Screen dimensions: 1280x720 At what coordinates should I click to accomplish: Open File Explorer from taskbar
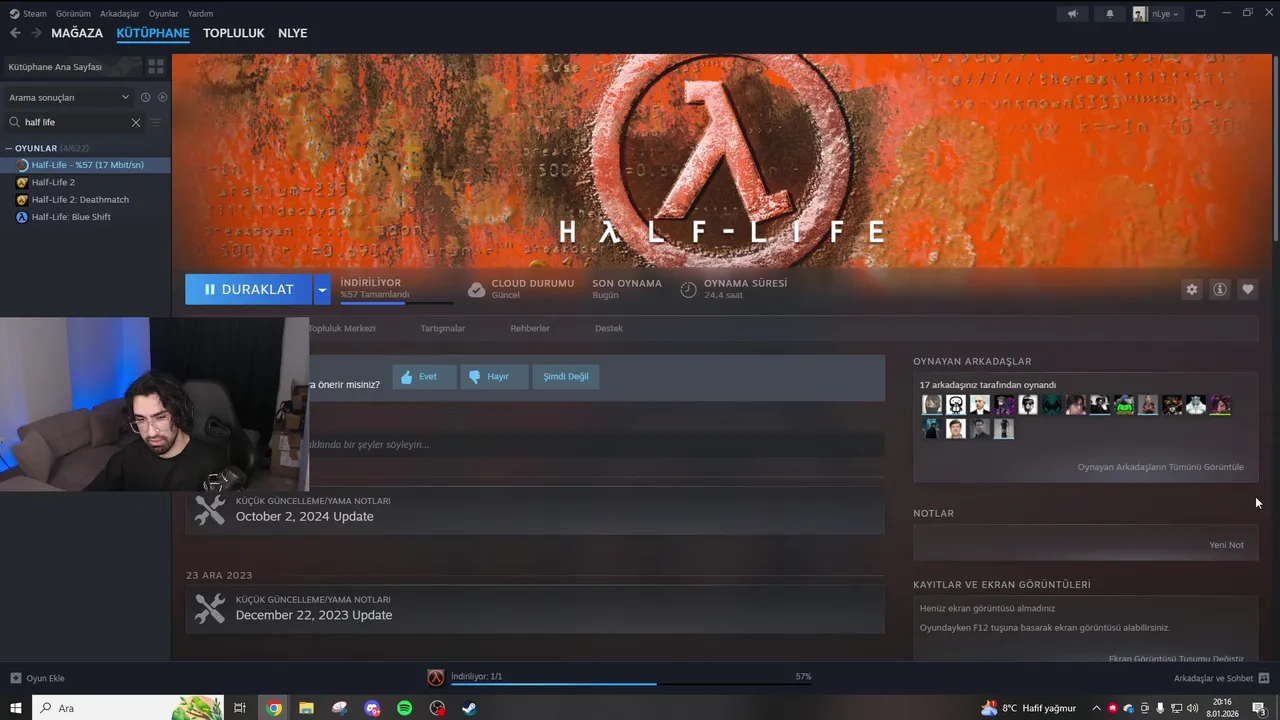point(306,708)
